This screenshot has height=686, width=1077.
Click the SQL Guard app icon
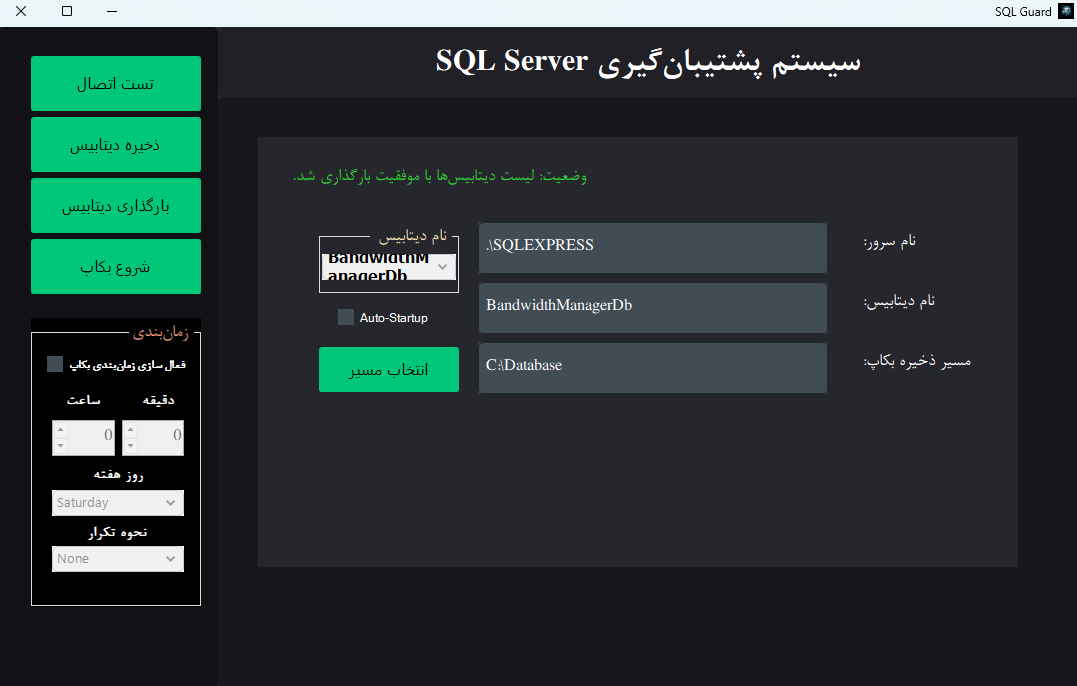pyautogui.click(x=1066, y=11)
